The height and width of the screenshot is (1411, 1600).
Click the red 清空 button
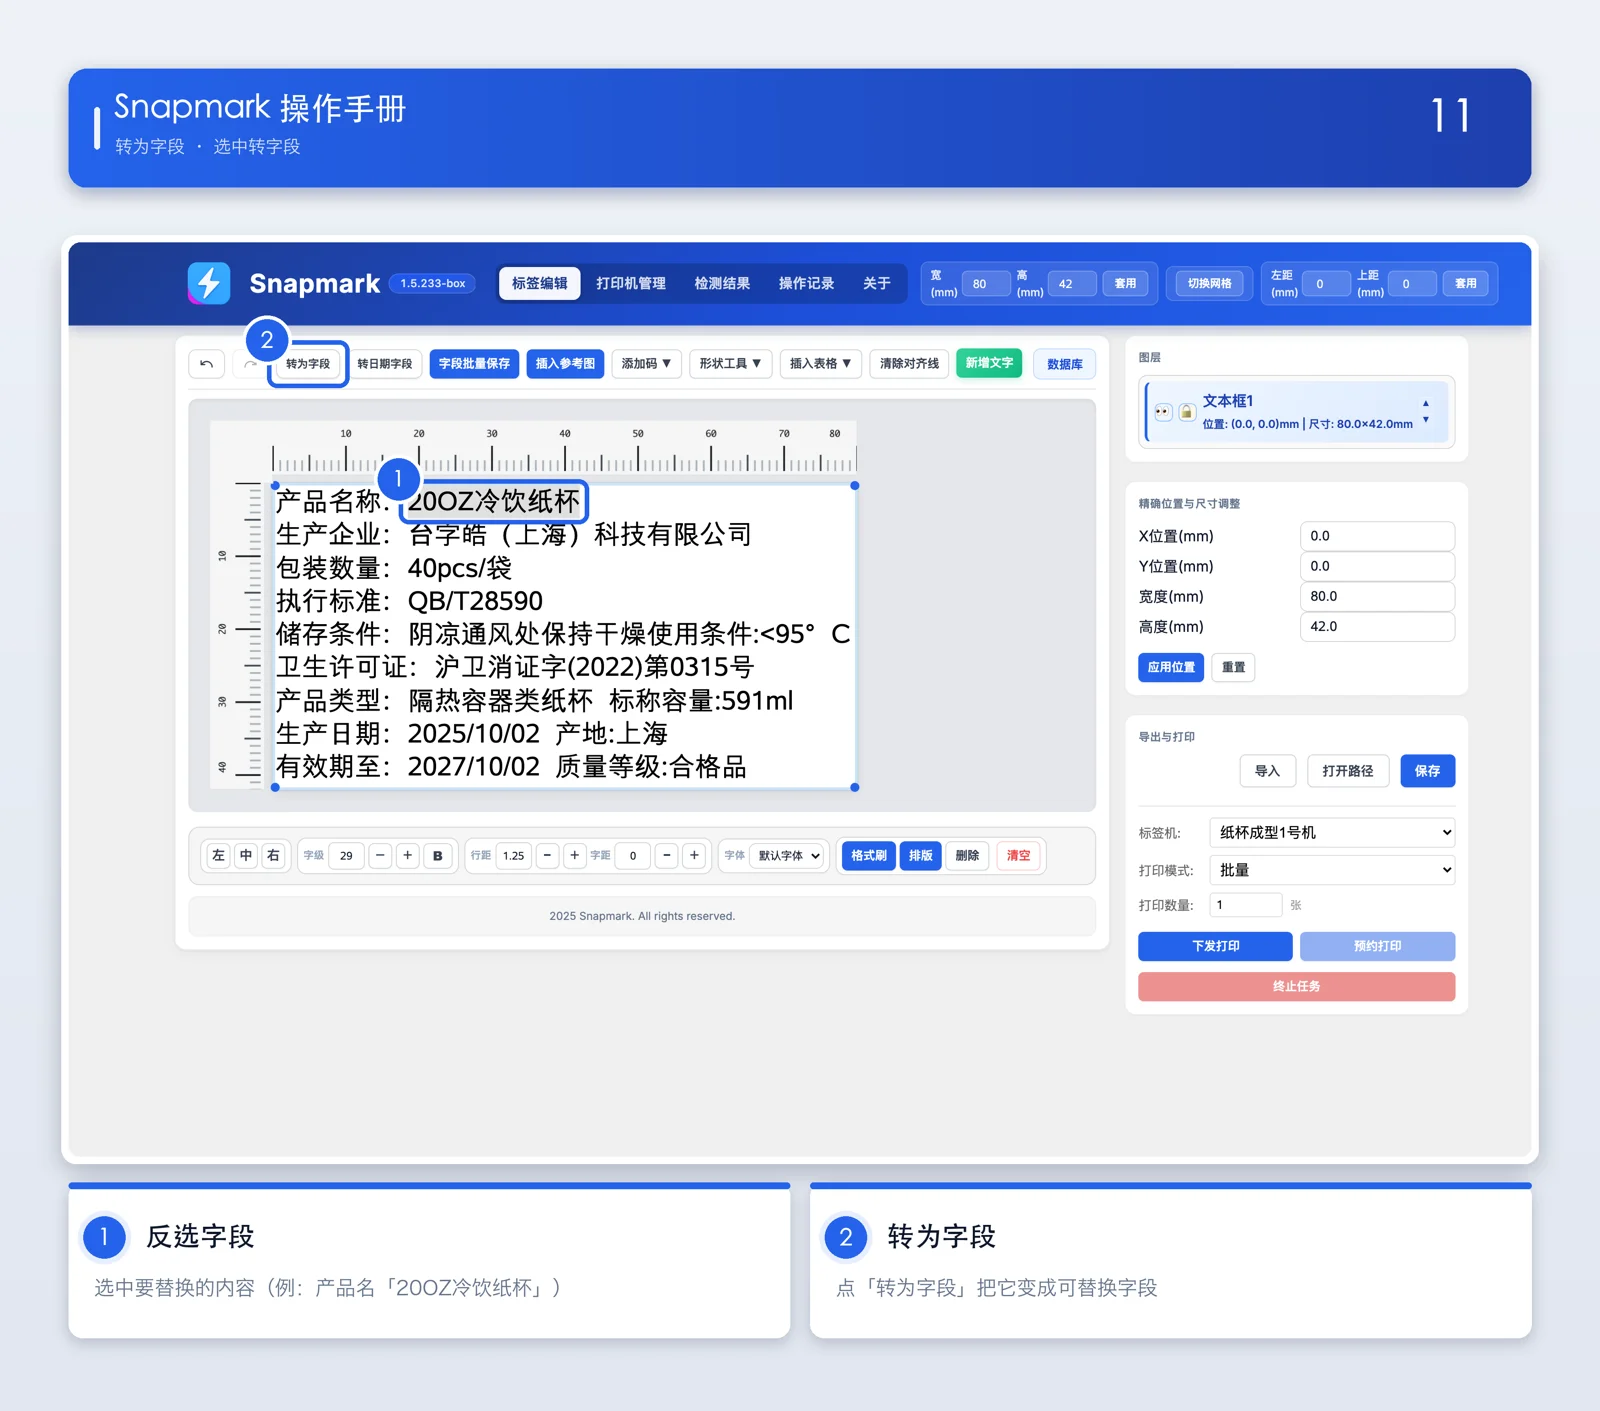1018,856
